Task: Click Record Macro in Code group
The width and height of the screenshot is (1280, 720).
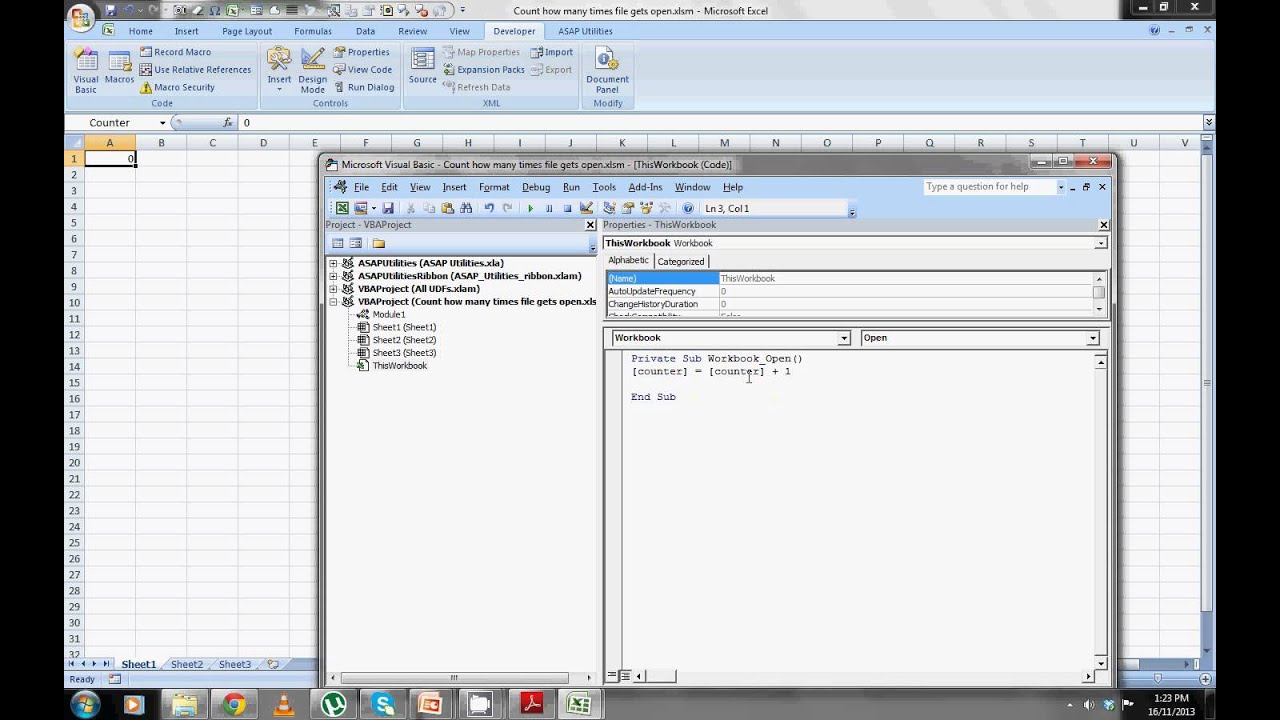Action: (x=175, y=52)
